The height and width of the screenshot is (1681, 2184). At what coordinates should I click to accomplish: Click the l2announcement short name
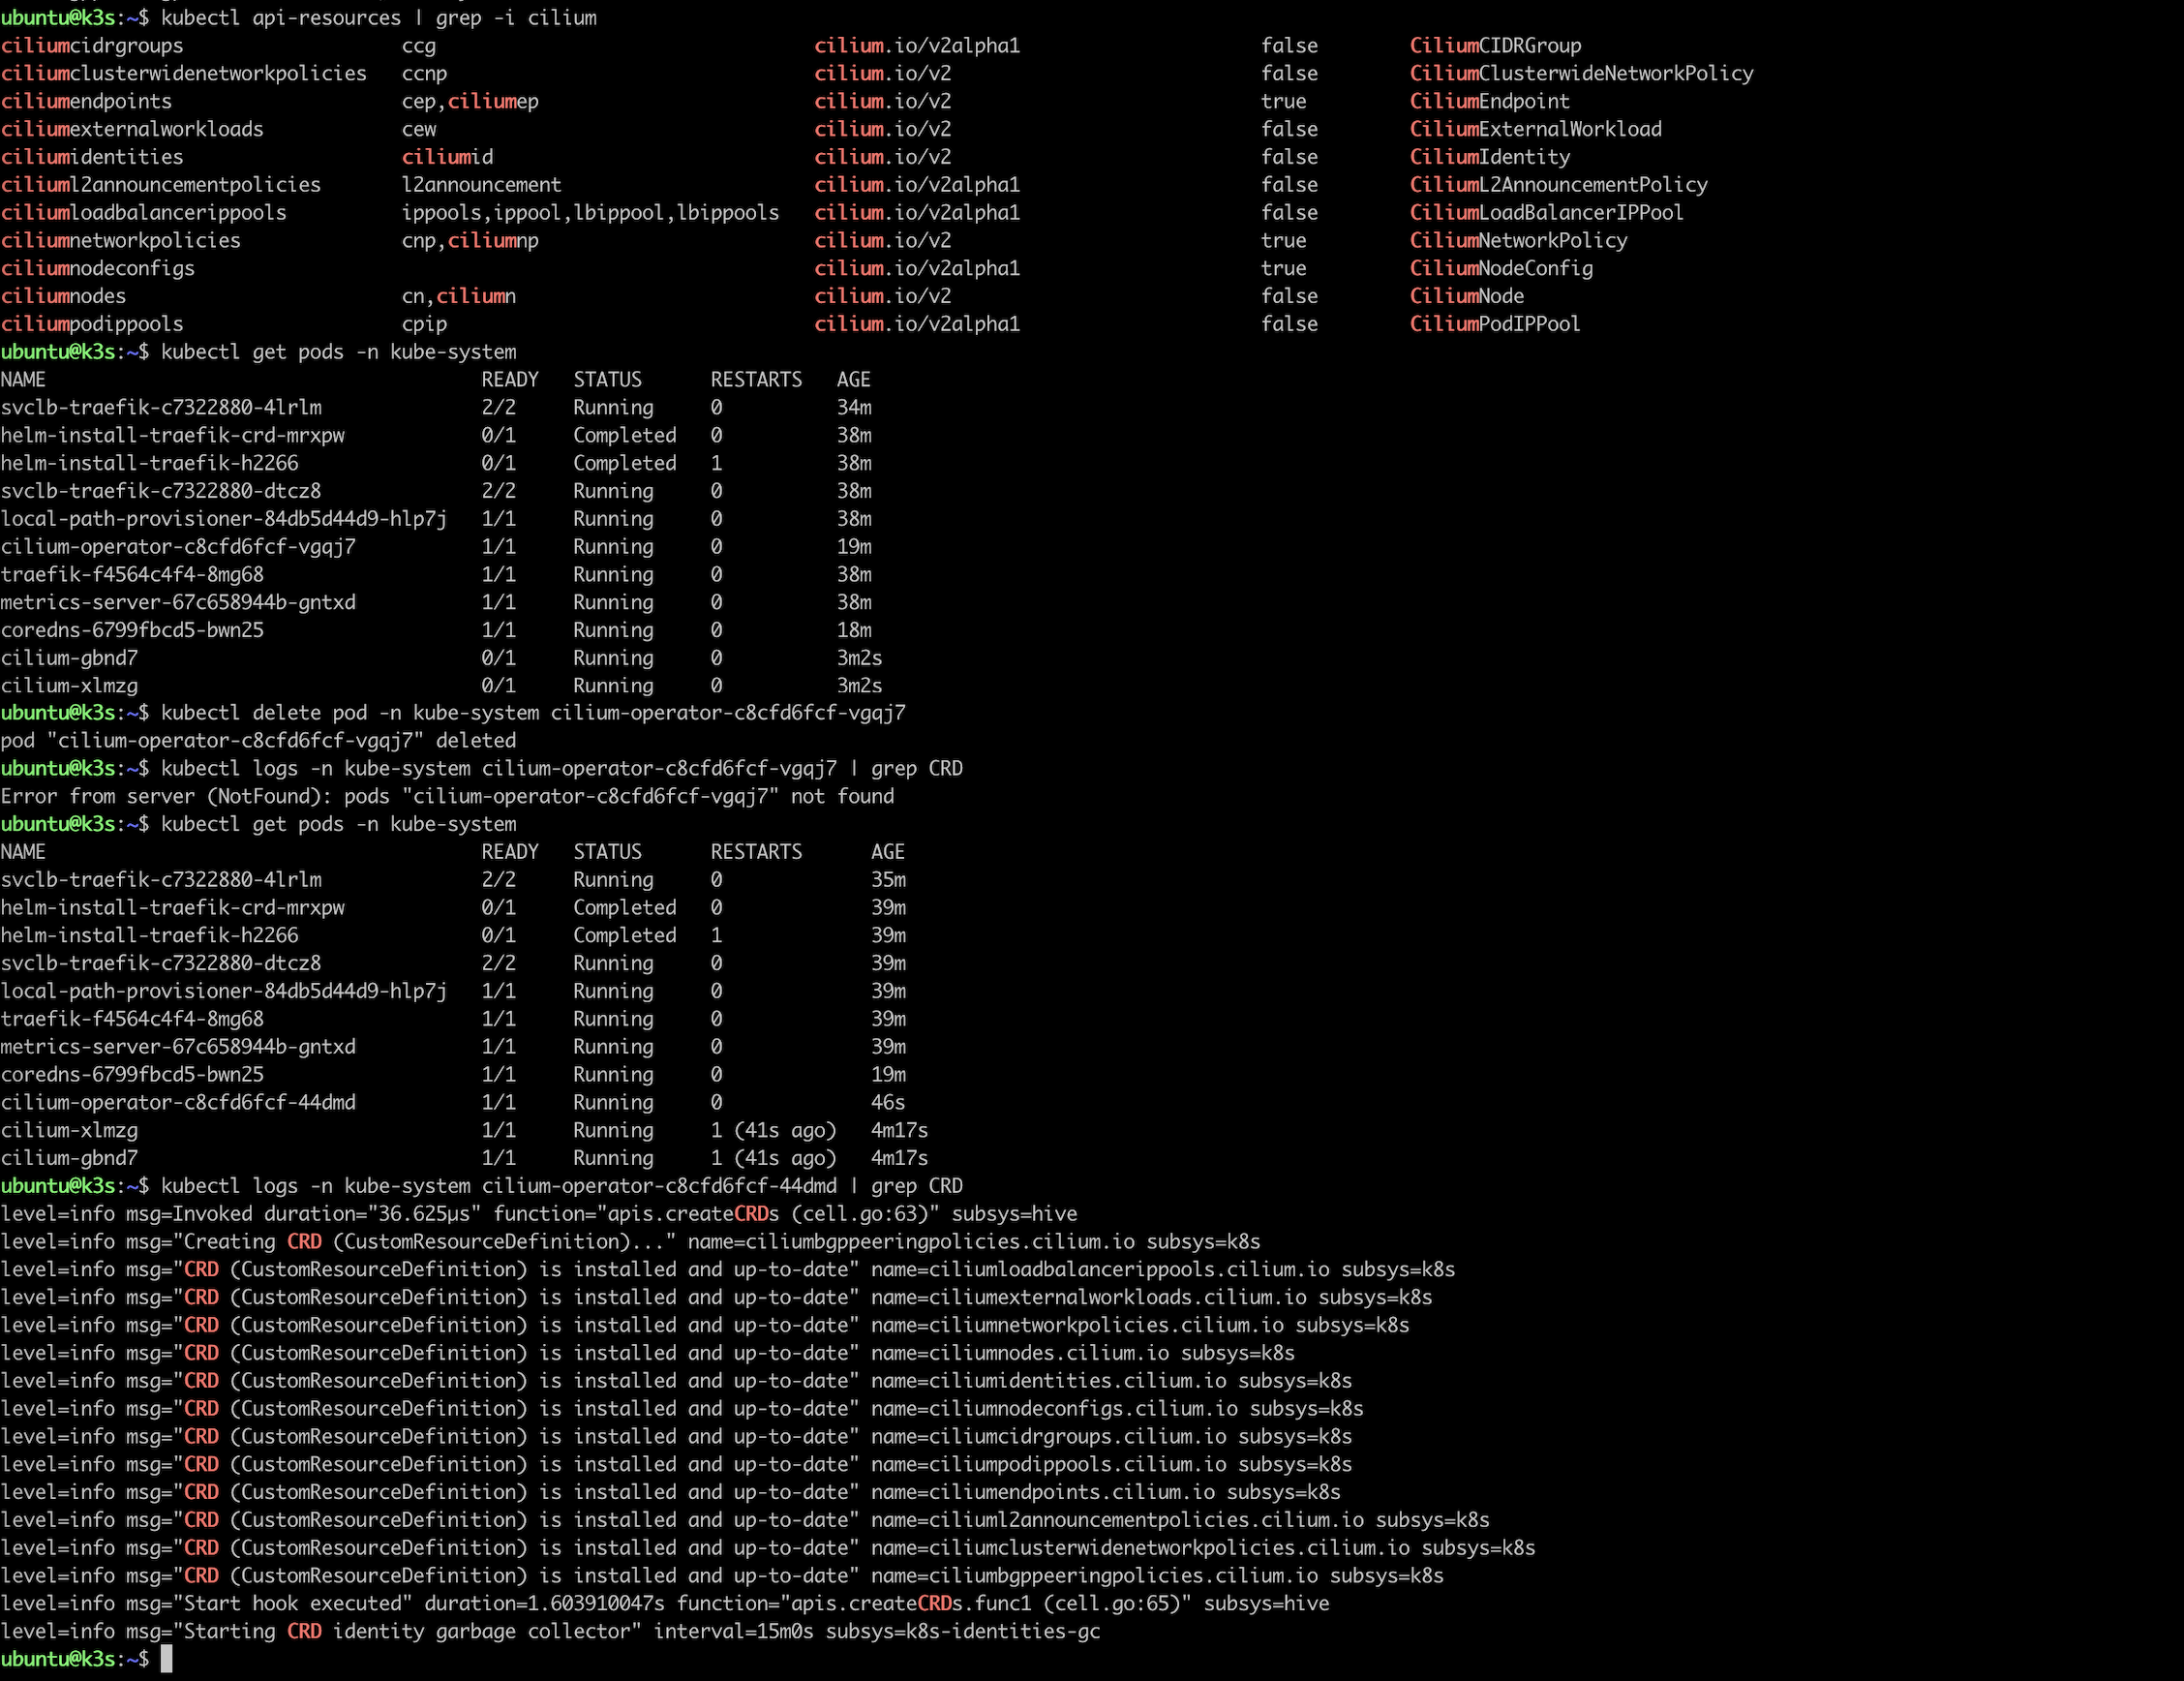481,185
